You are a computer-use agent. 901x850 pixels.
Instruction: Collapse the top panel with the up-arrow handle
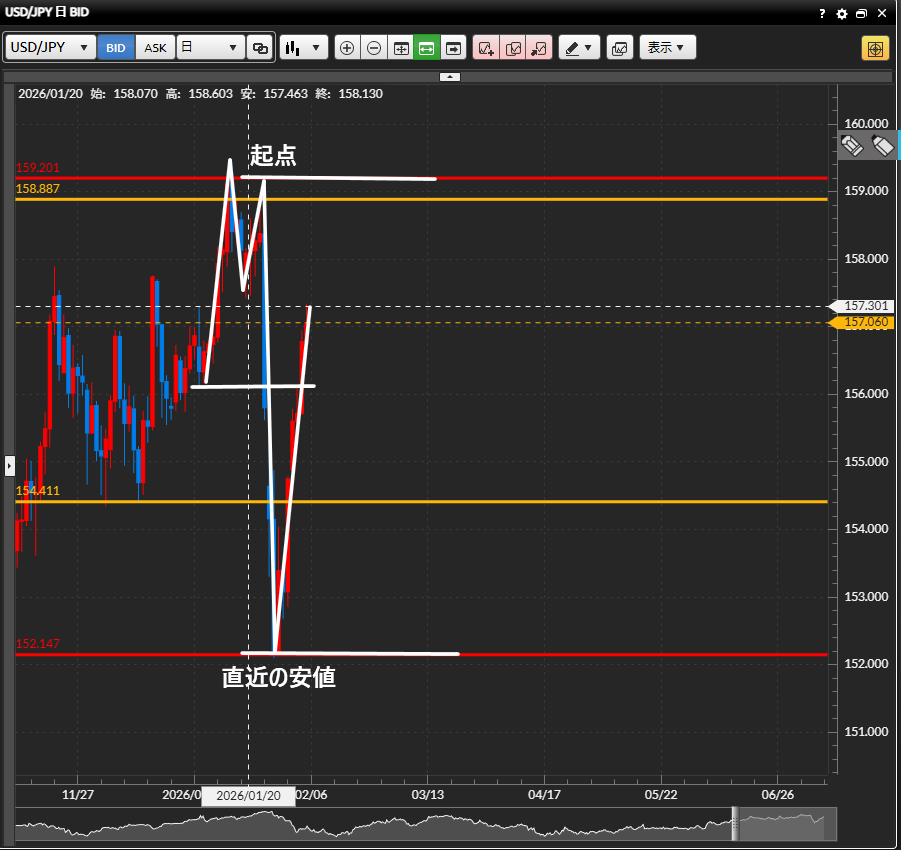point(450,76)
